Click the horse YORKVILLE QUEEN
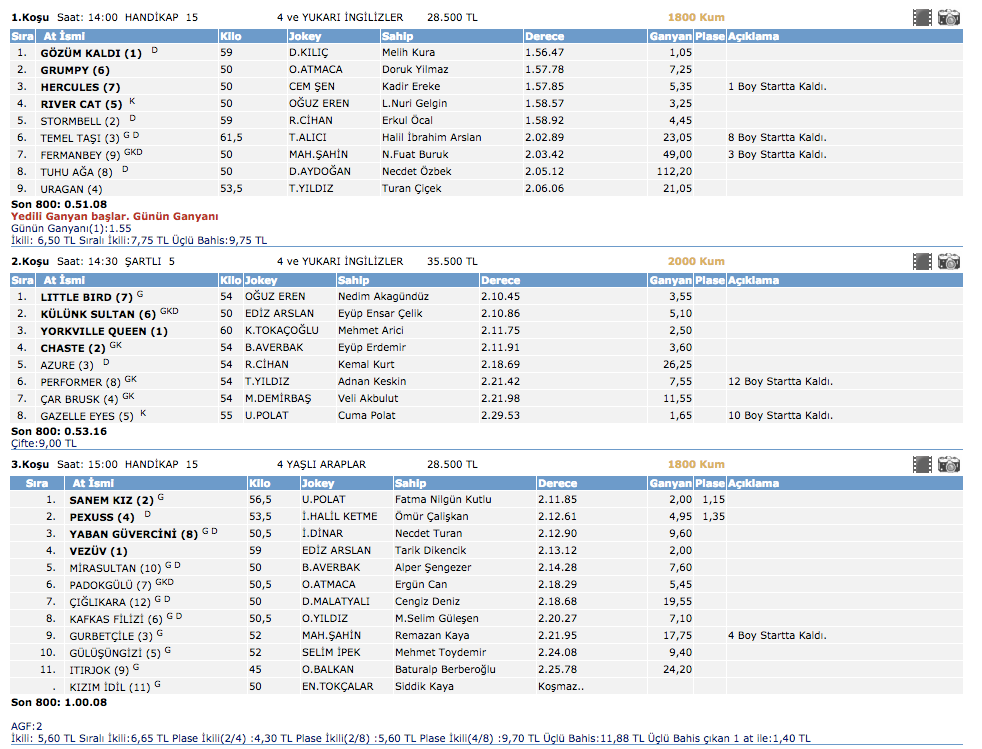The width and height of the screenshot is (982, 749). [x=96, y=331]
